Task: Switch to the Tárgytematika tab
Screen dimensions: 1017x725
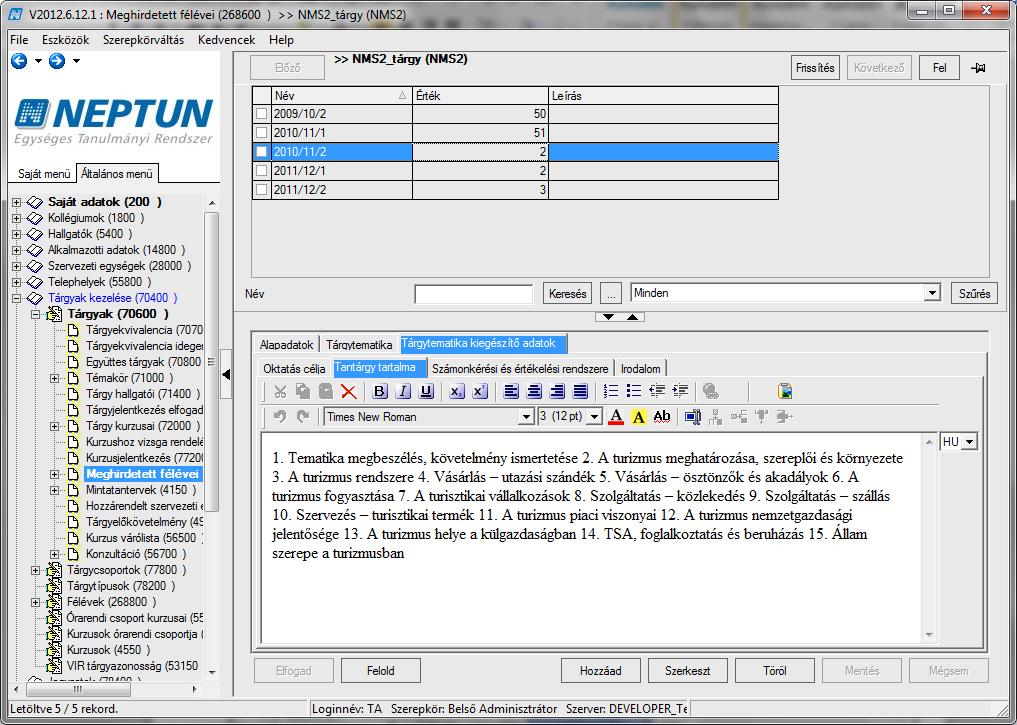Action: (x=359, y=344)
